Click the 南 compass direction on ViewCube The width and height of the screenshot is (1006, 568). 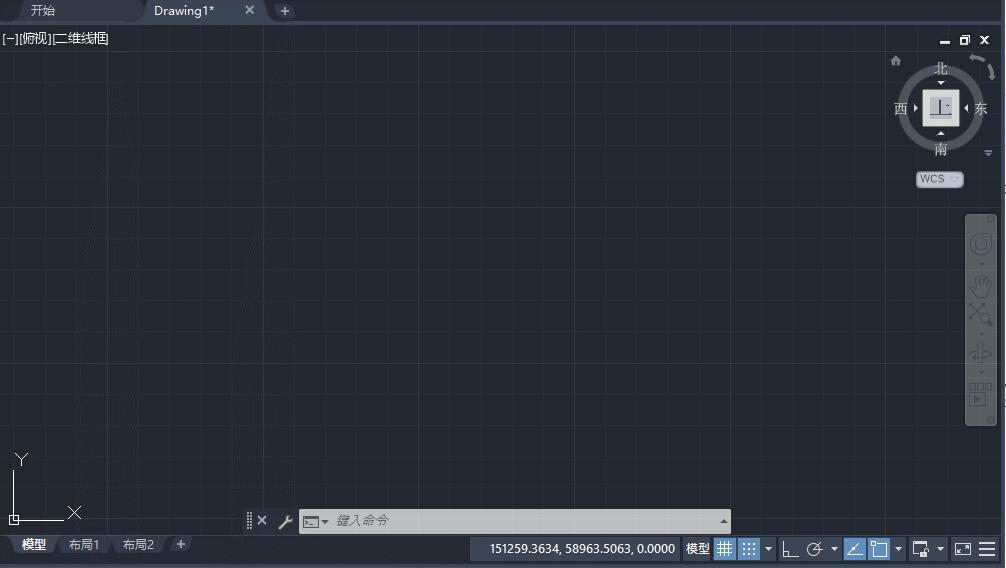coord(941,150)
